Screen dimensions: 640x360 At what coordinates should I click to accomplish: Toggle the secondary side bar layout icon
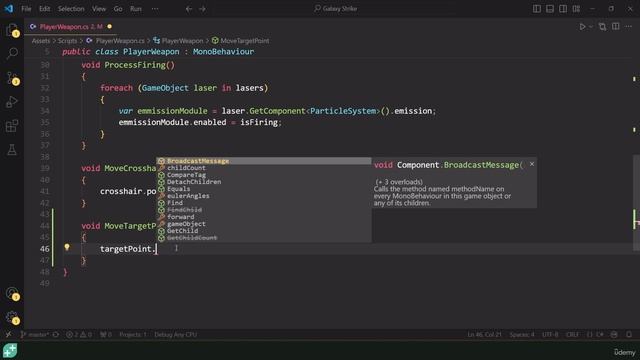tap(563, 9)
